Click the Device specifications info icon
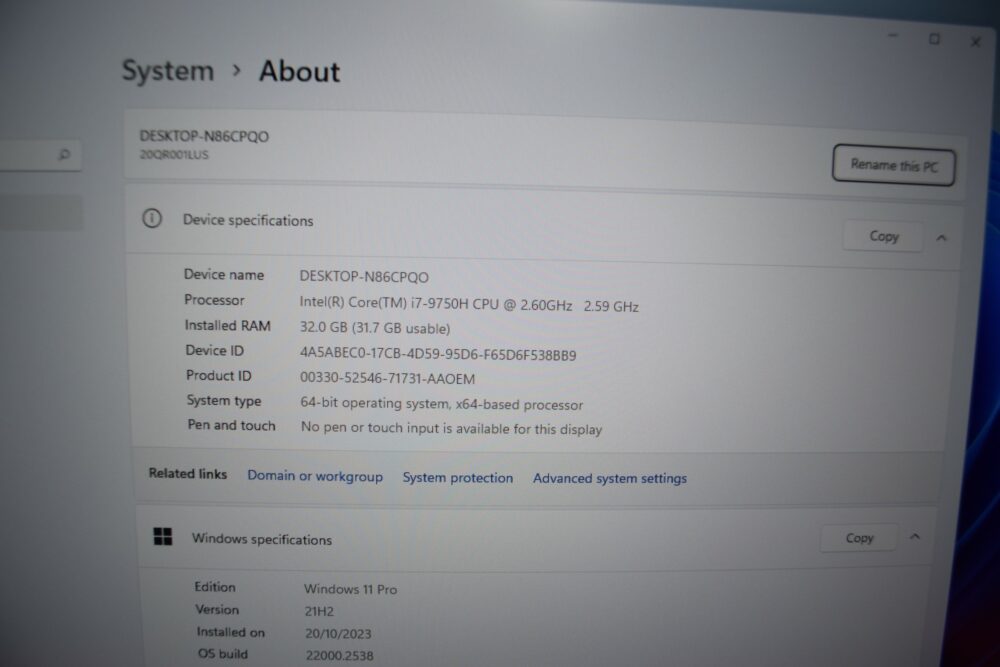1000x667 pixels. [152, 219]
